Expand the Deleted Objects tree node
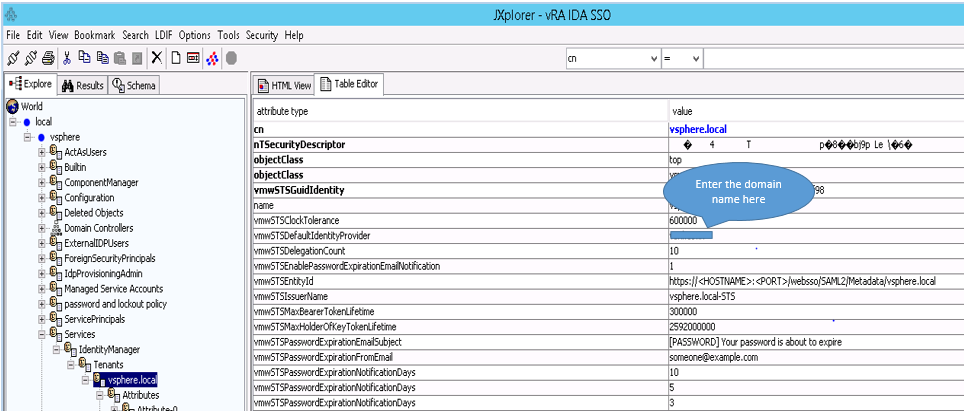 (42, 213)
